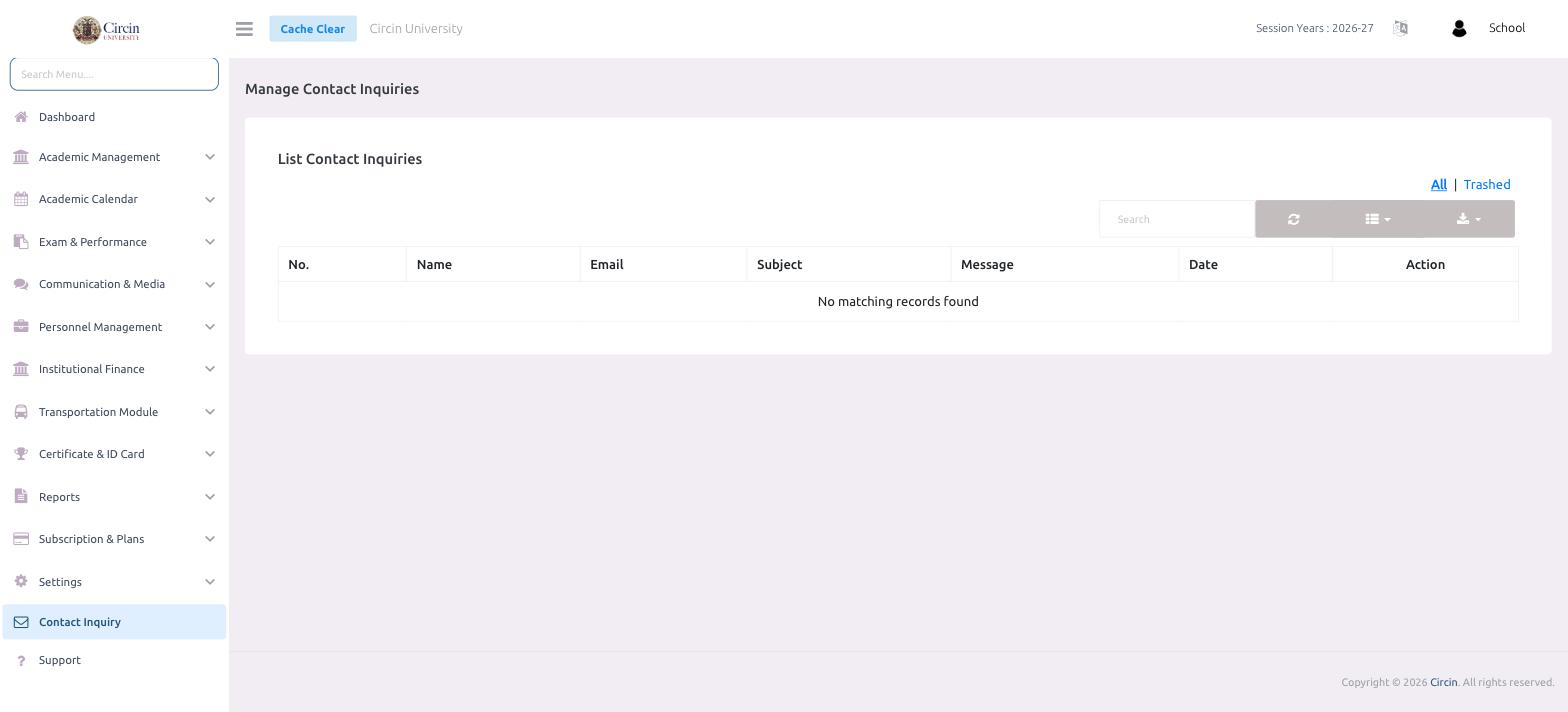
Task: Click the Settings gear icon
Action: click(x=21, y=582)
